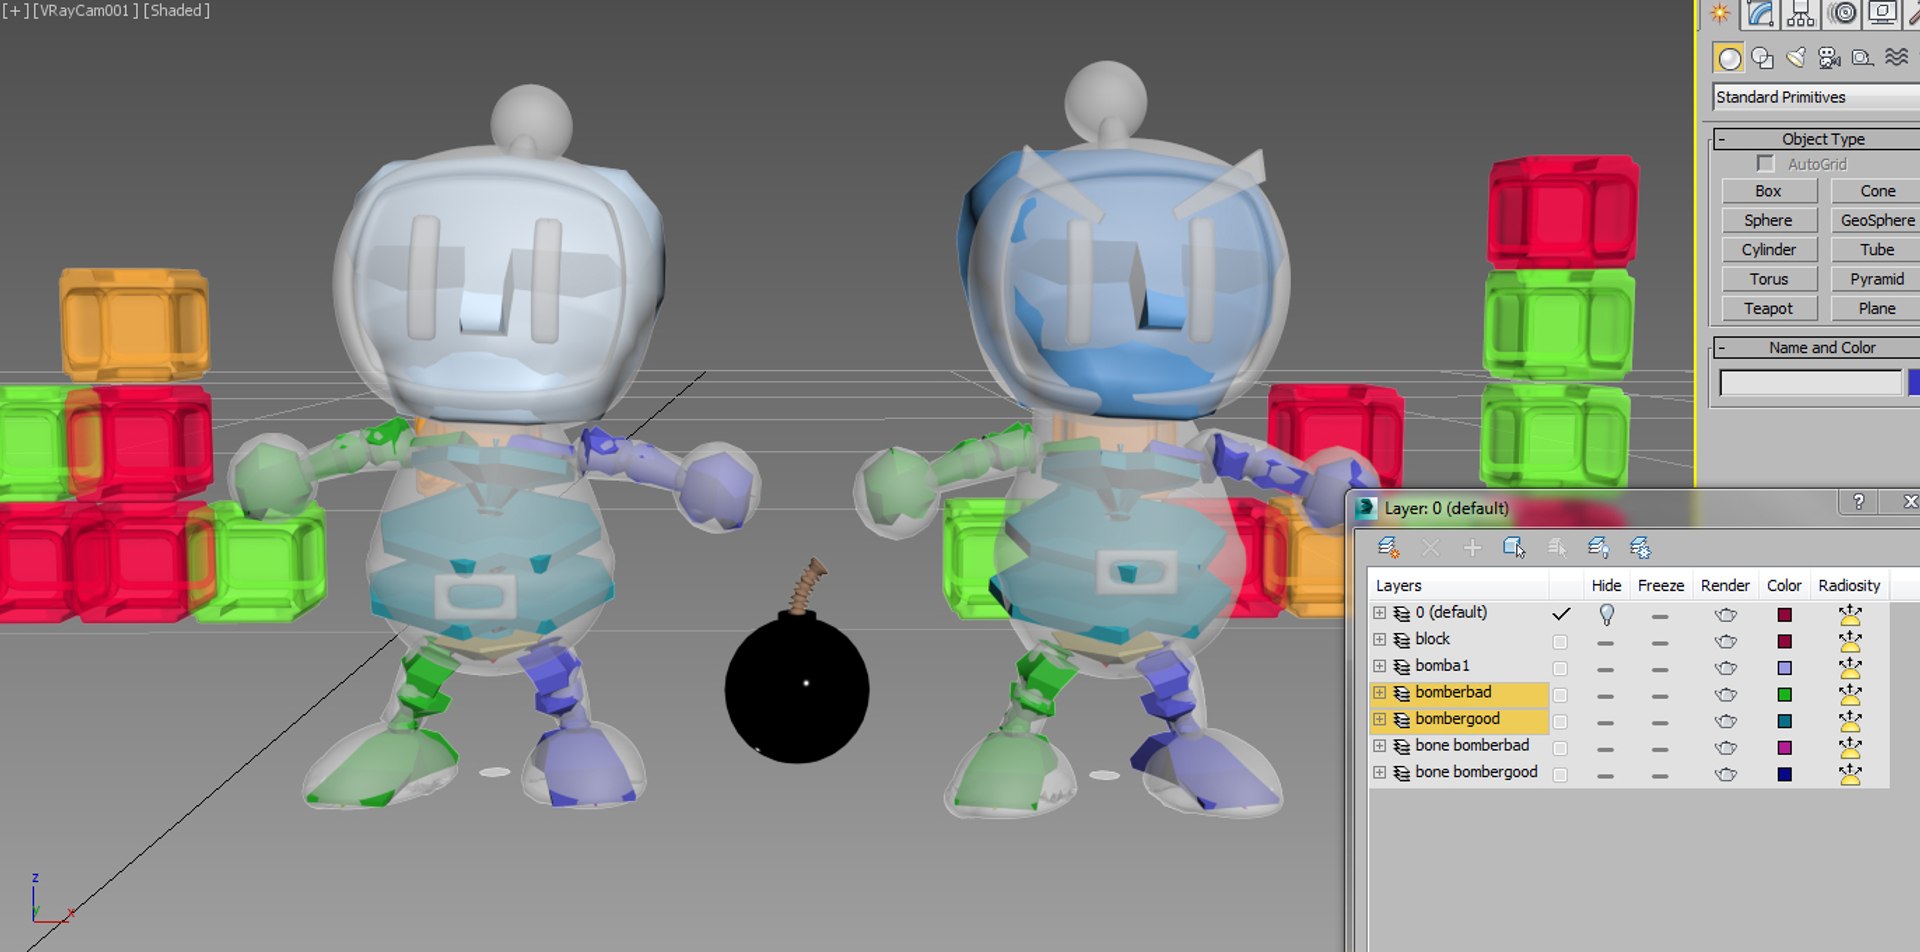Click the Teapot primitive button
This screenshot has height=952, width=1920.
(x=1768, y=309)
